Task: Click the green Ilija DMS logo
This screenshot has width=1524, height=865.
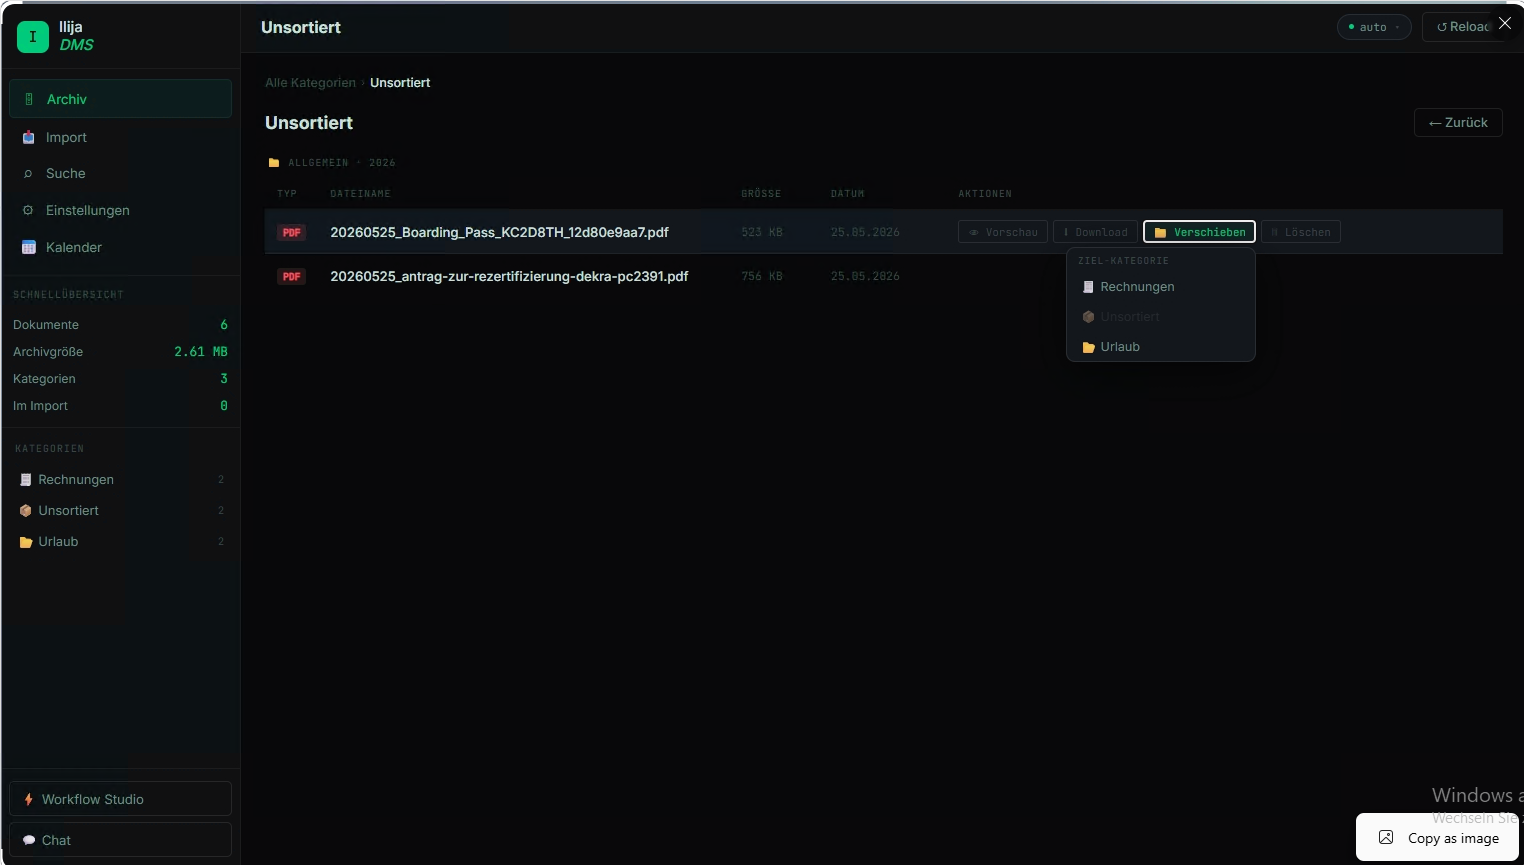Action: (x=33, y=37)
